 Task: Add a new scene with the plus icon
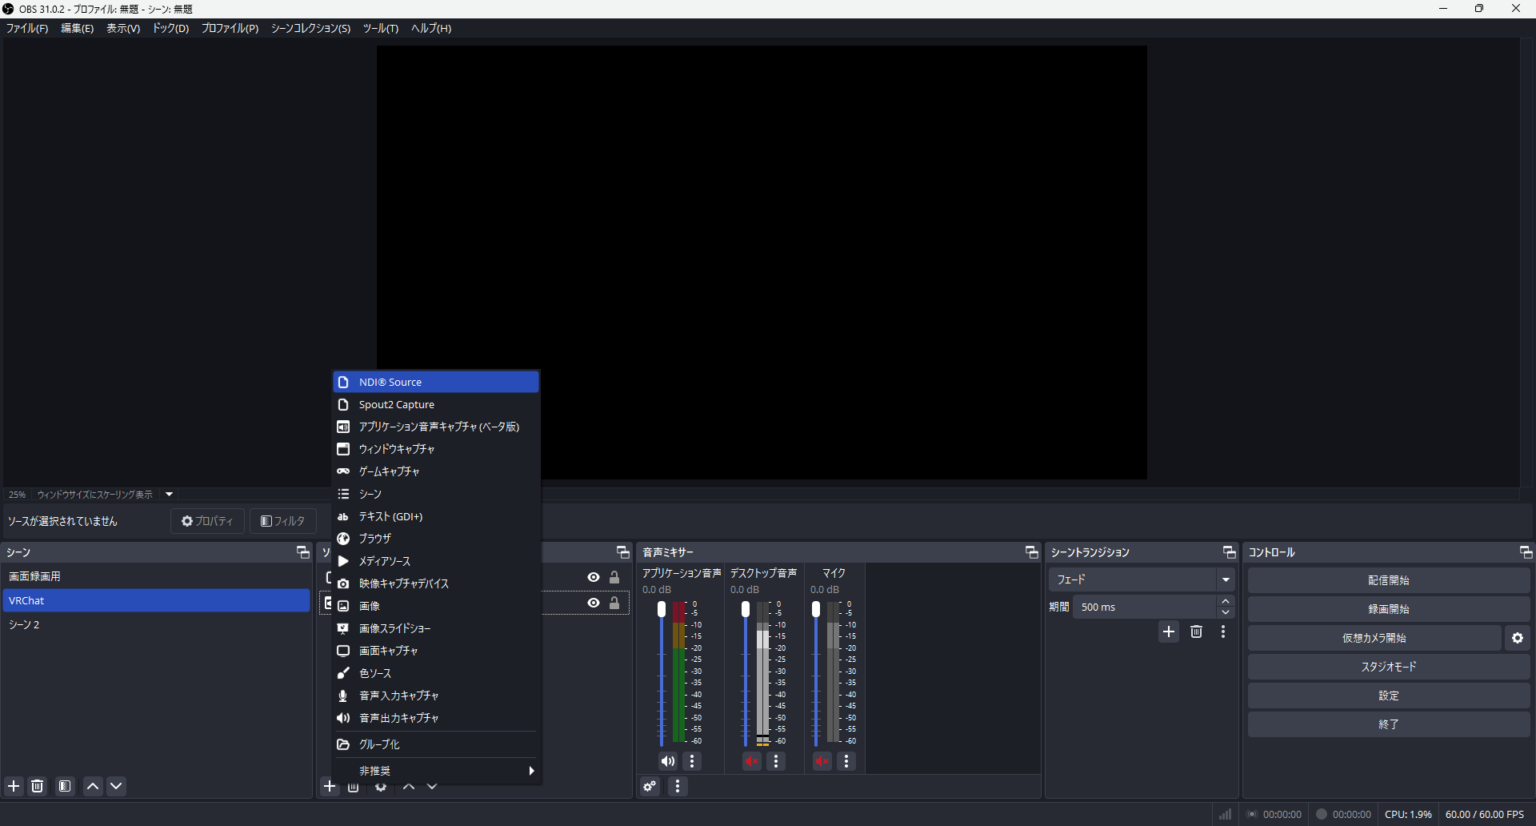(13, 786)
